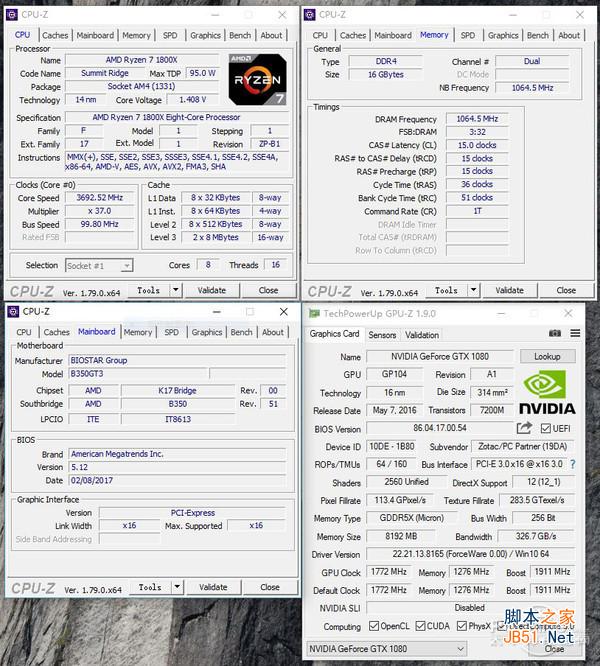Click the Core Speed value 3692.52 MHz

click(x=100, y=198)
